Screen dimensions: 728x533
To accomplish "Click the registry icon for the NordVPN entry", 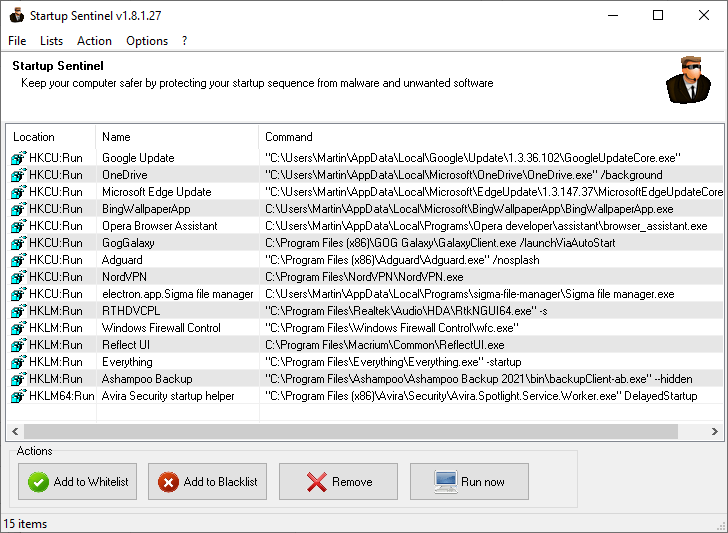I will click(18, 277).
